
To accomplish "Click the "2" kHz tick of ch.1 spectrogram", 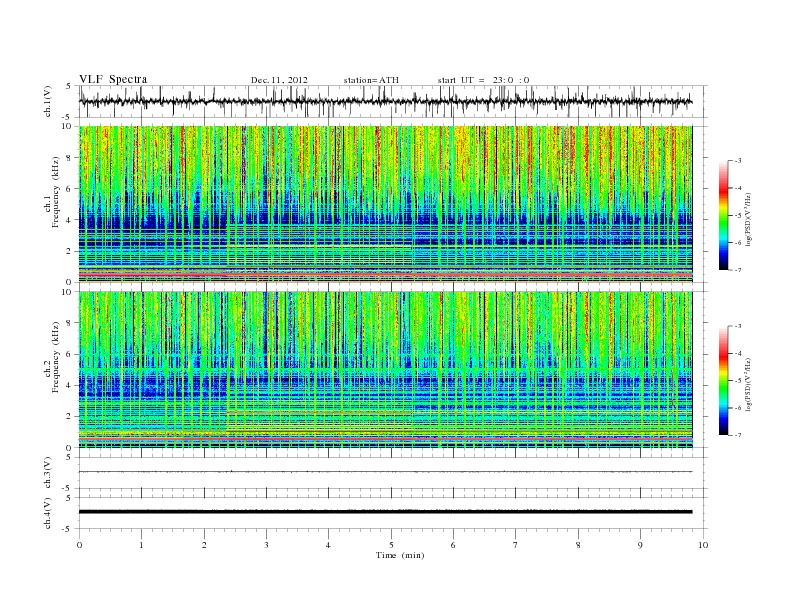I will click(69, 251).
